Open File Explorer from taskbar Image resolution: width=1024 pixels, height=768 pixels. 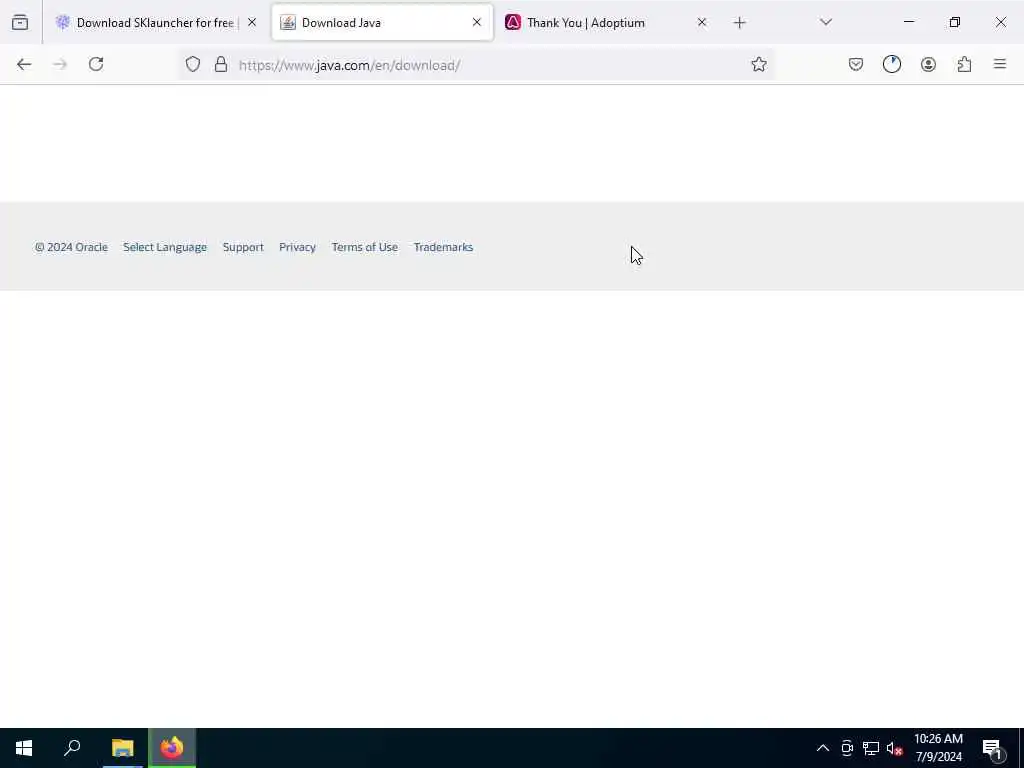(x=123, y=748)
